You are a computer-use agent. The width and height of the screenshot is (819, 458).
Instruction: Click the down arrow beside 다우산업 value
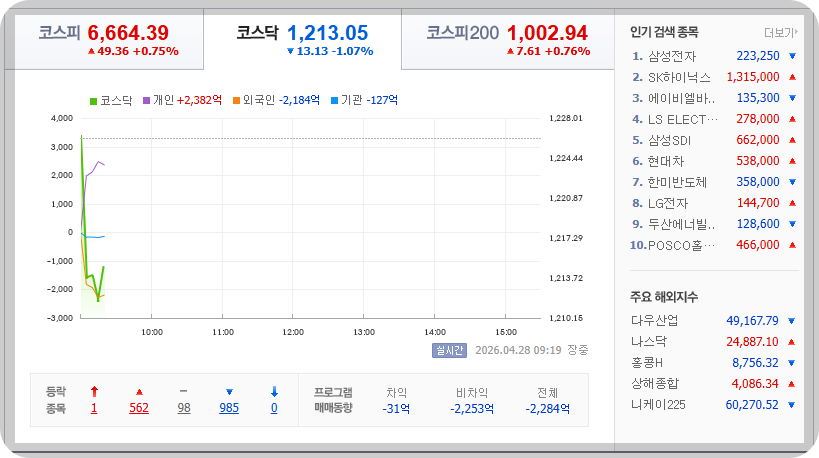pos(791,321)
